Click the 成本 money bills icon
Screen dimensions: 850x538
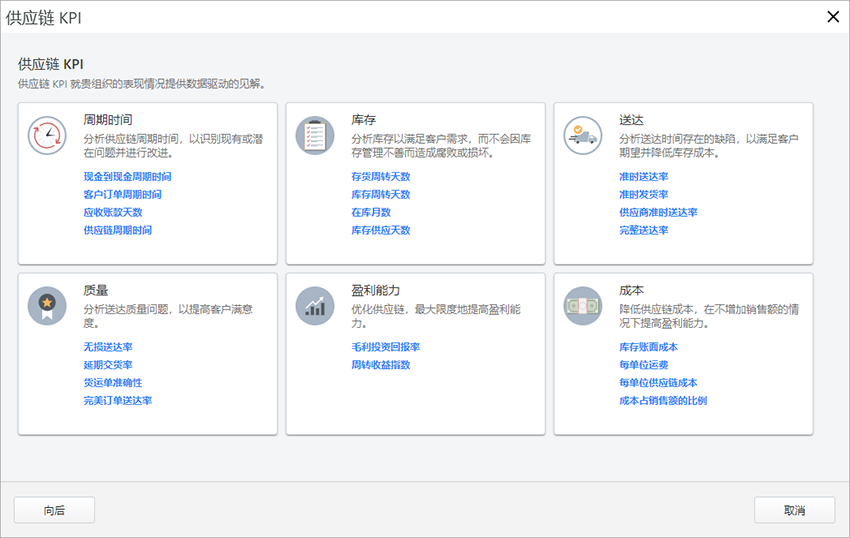583,305
